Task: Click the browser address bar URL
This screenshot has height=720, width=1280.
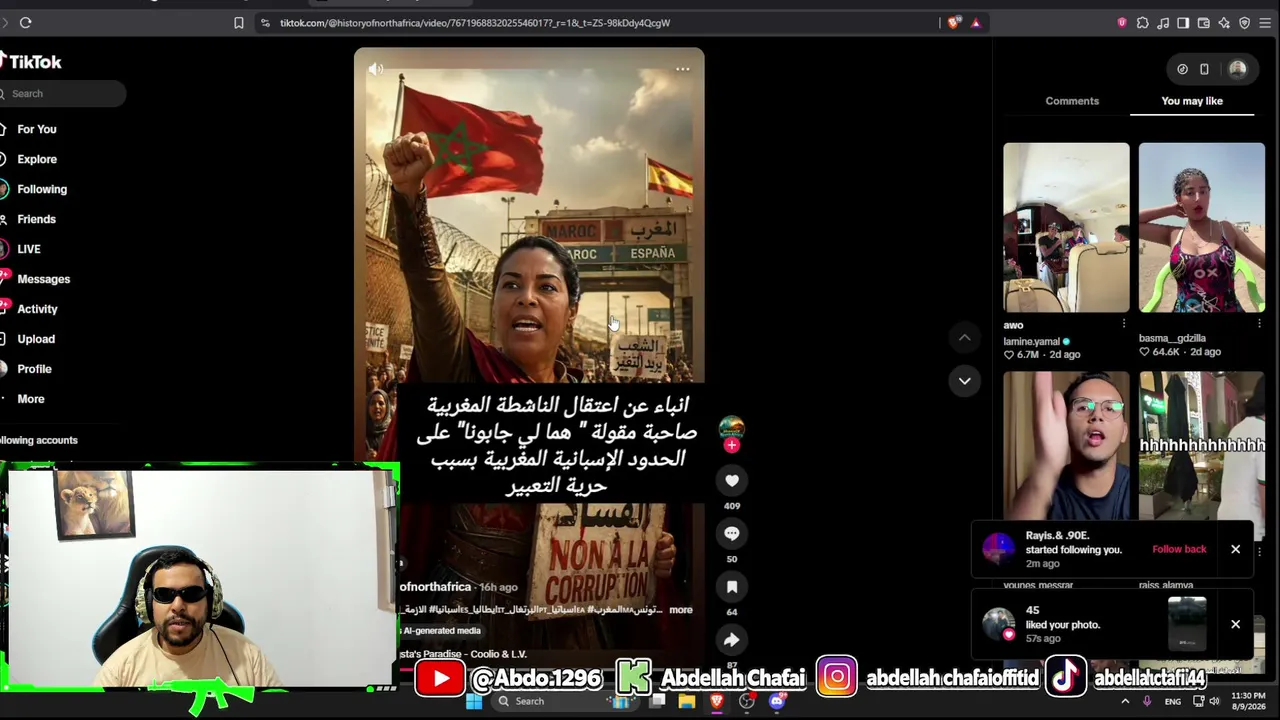Action: point(475,23)
